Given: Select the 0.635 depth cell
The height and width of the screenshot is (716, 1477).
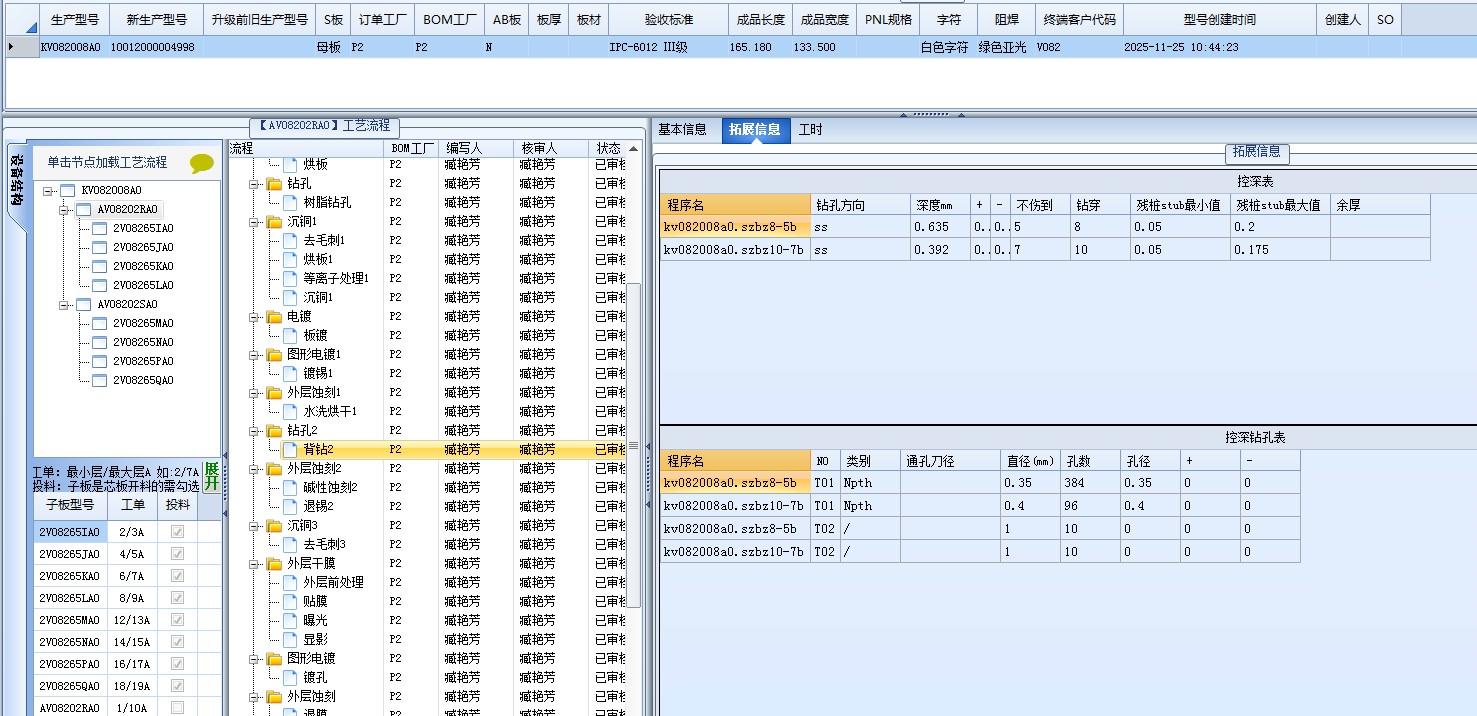Looking at the screenshot, I should 940,227.
